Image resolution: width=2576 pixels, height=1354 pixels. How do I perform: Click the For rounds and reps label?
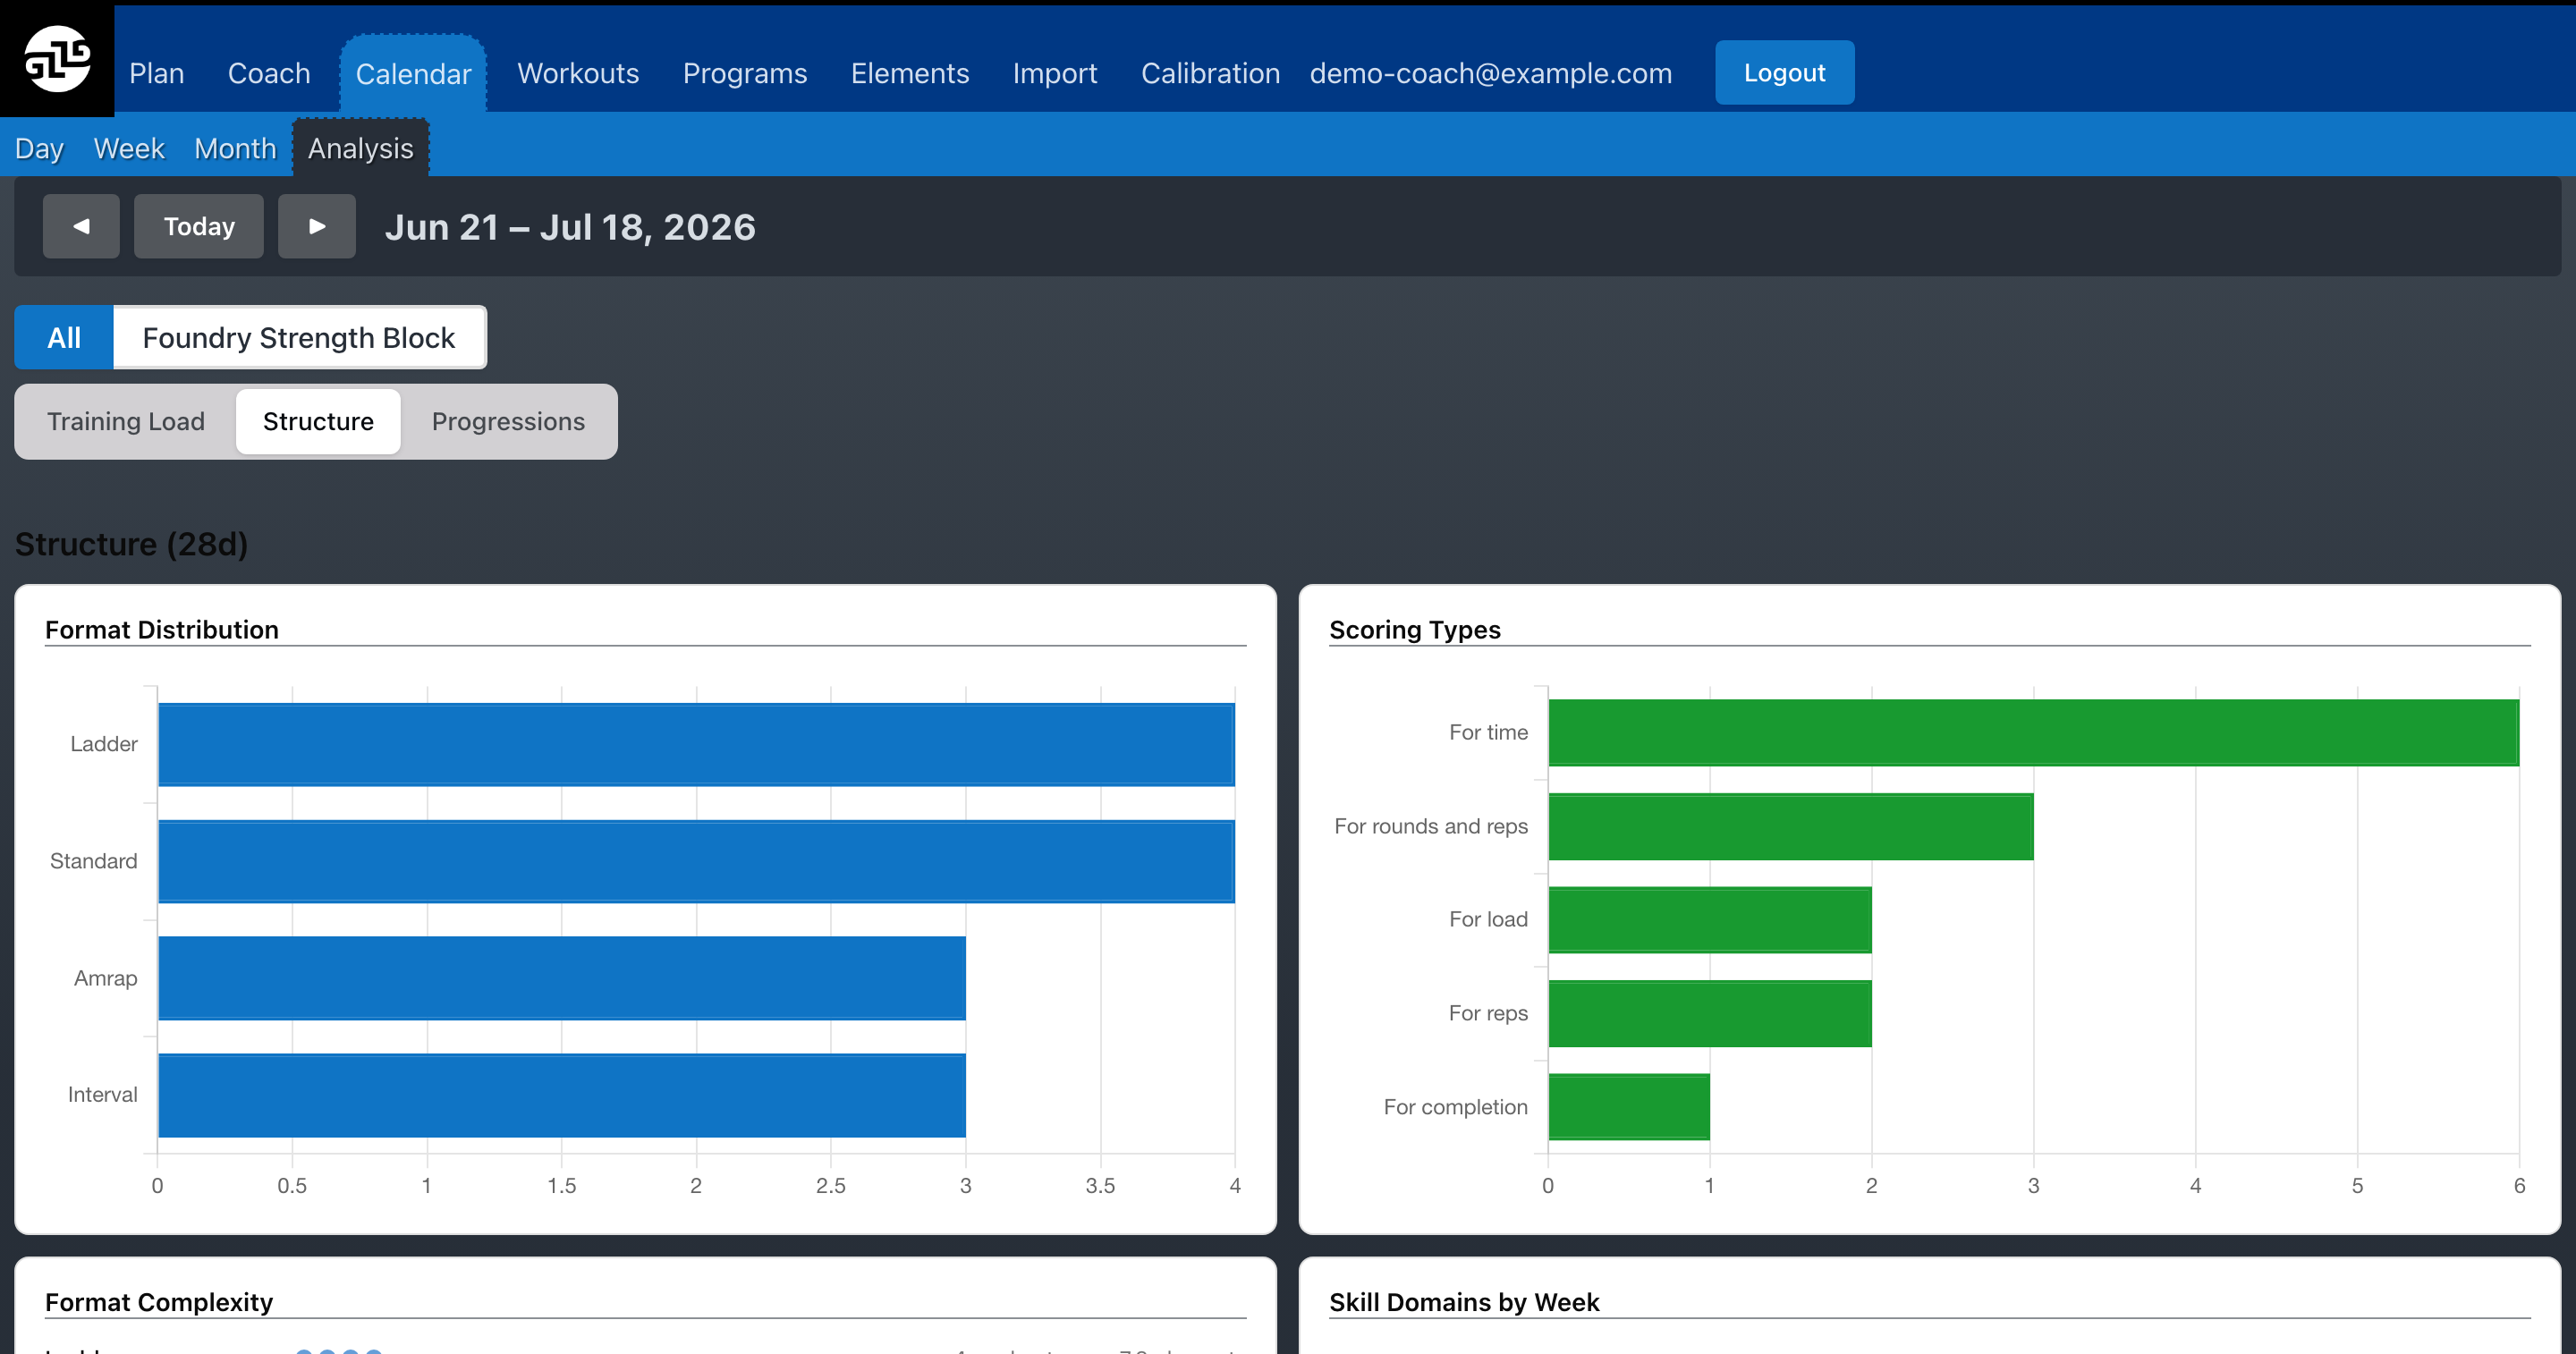click(x=1431, y=826)
